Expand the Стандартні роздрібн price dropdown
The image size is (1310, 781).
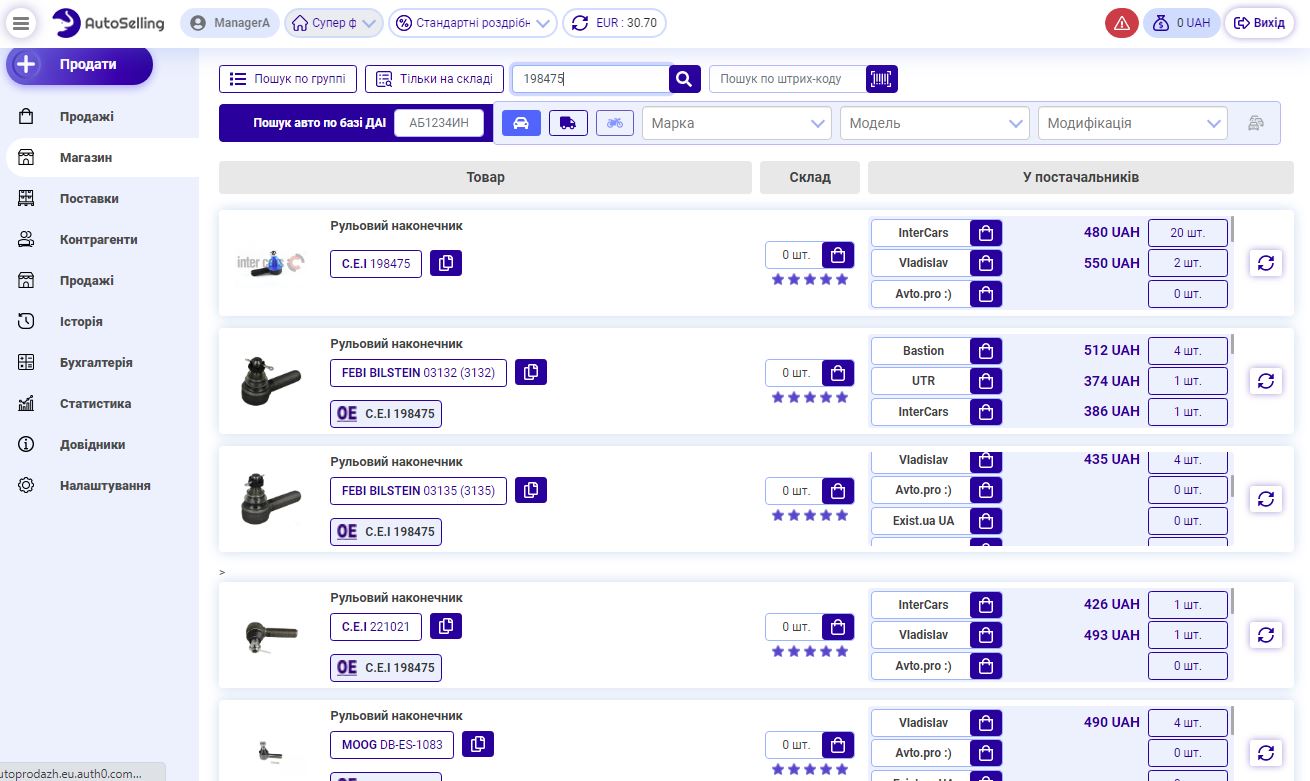473,23
